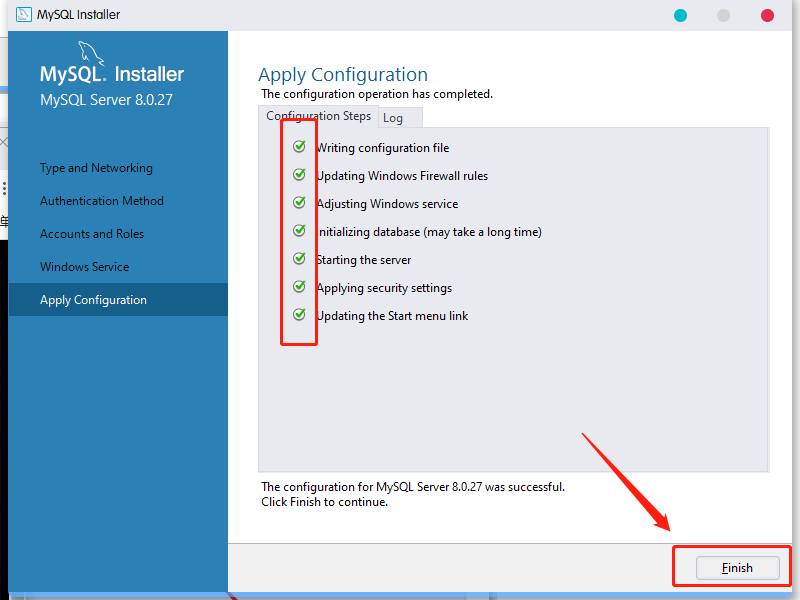Screen dimensions: 800x600
Task: Click the 'Starting the server' step text
Action: coord(364,260)
